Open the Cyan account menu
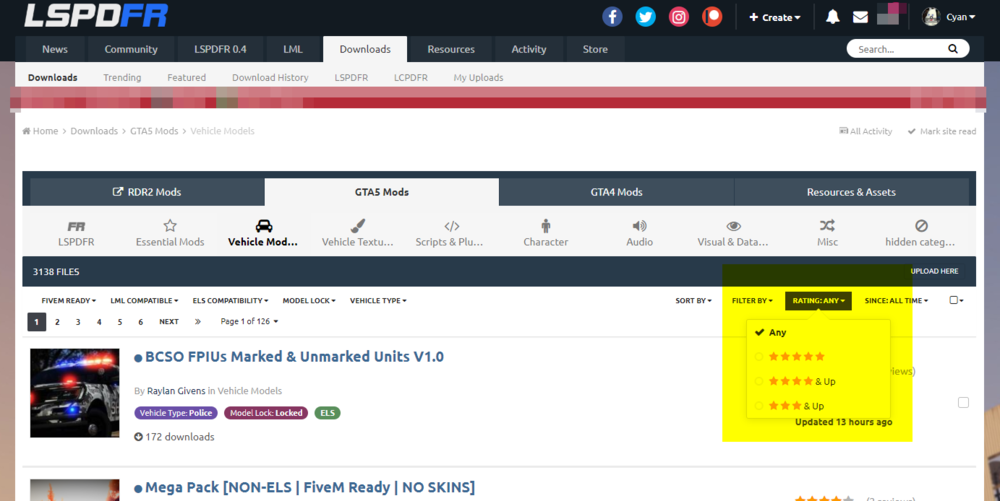The height and width of the screenshot is (501, 1000). 960,17
